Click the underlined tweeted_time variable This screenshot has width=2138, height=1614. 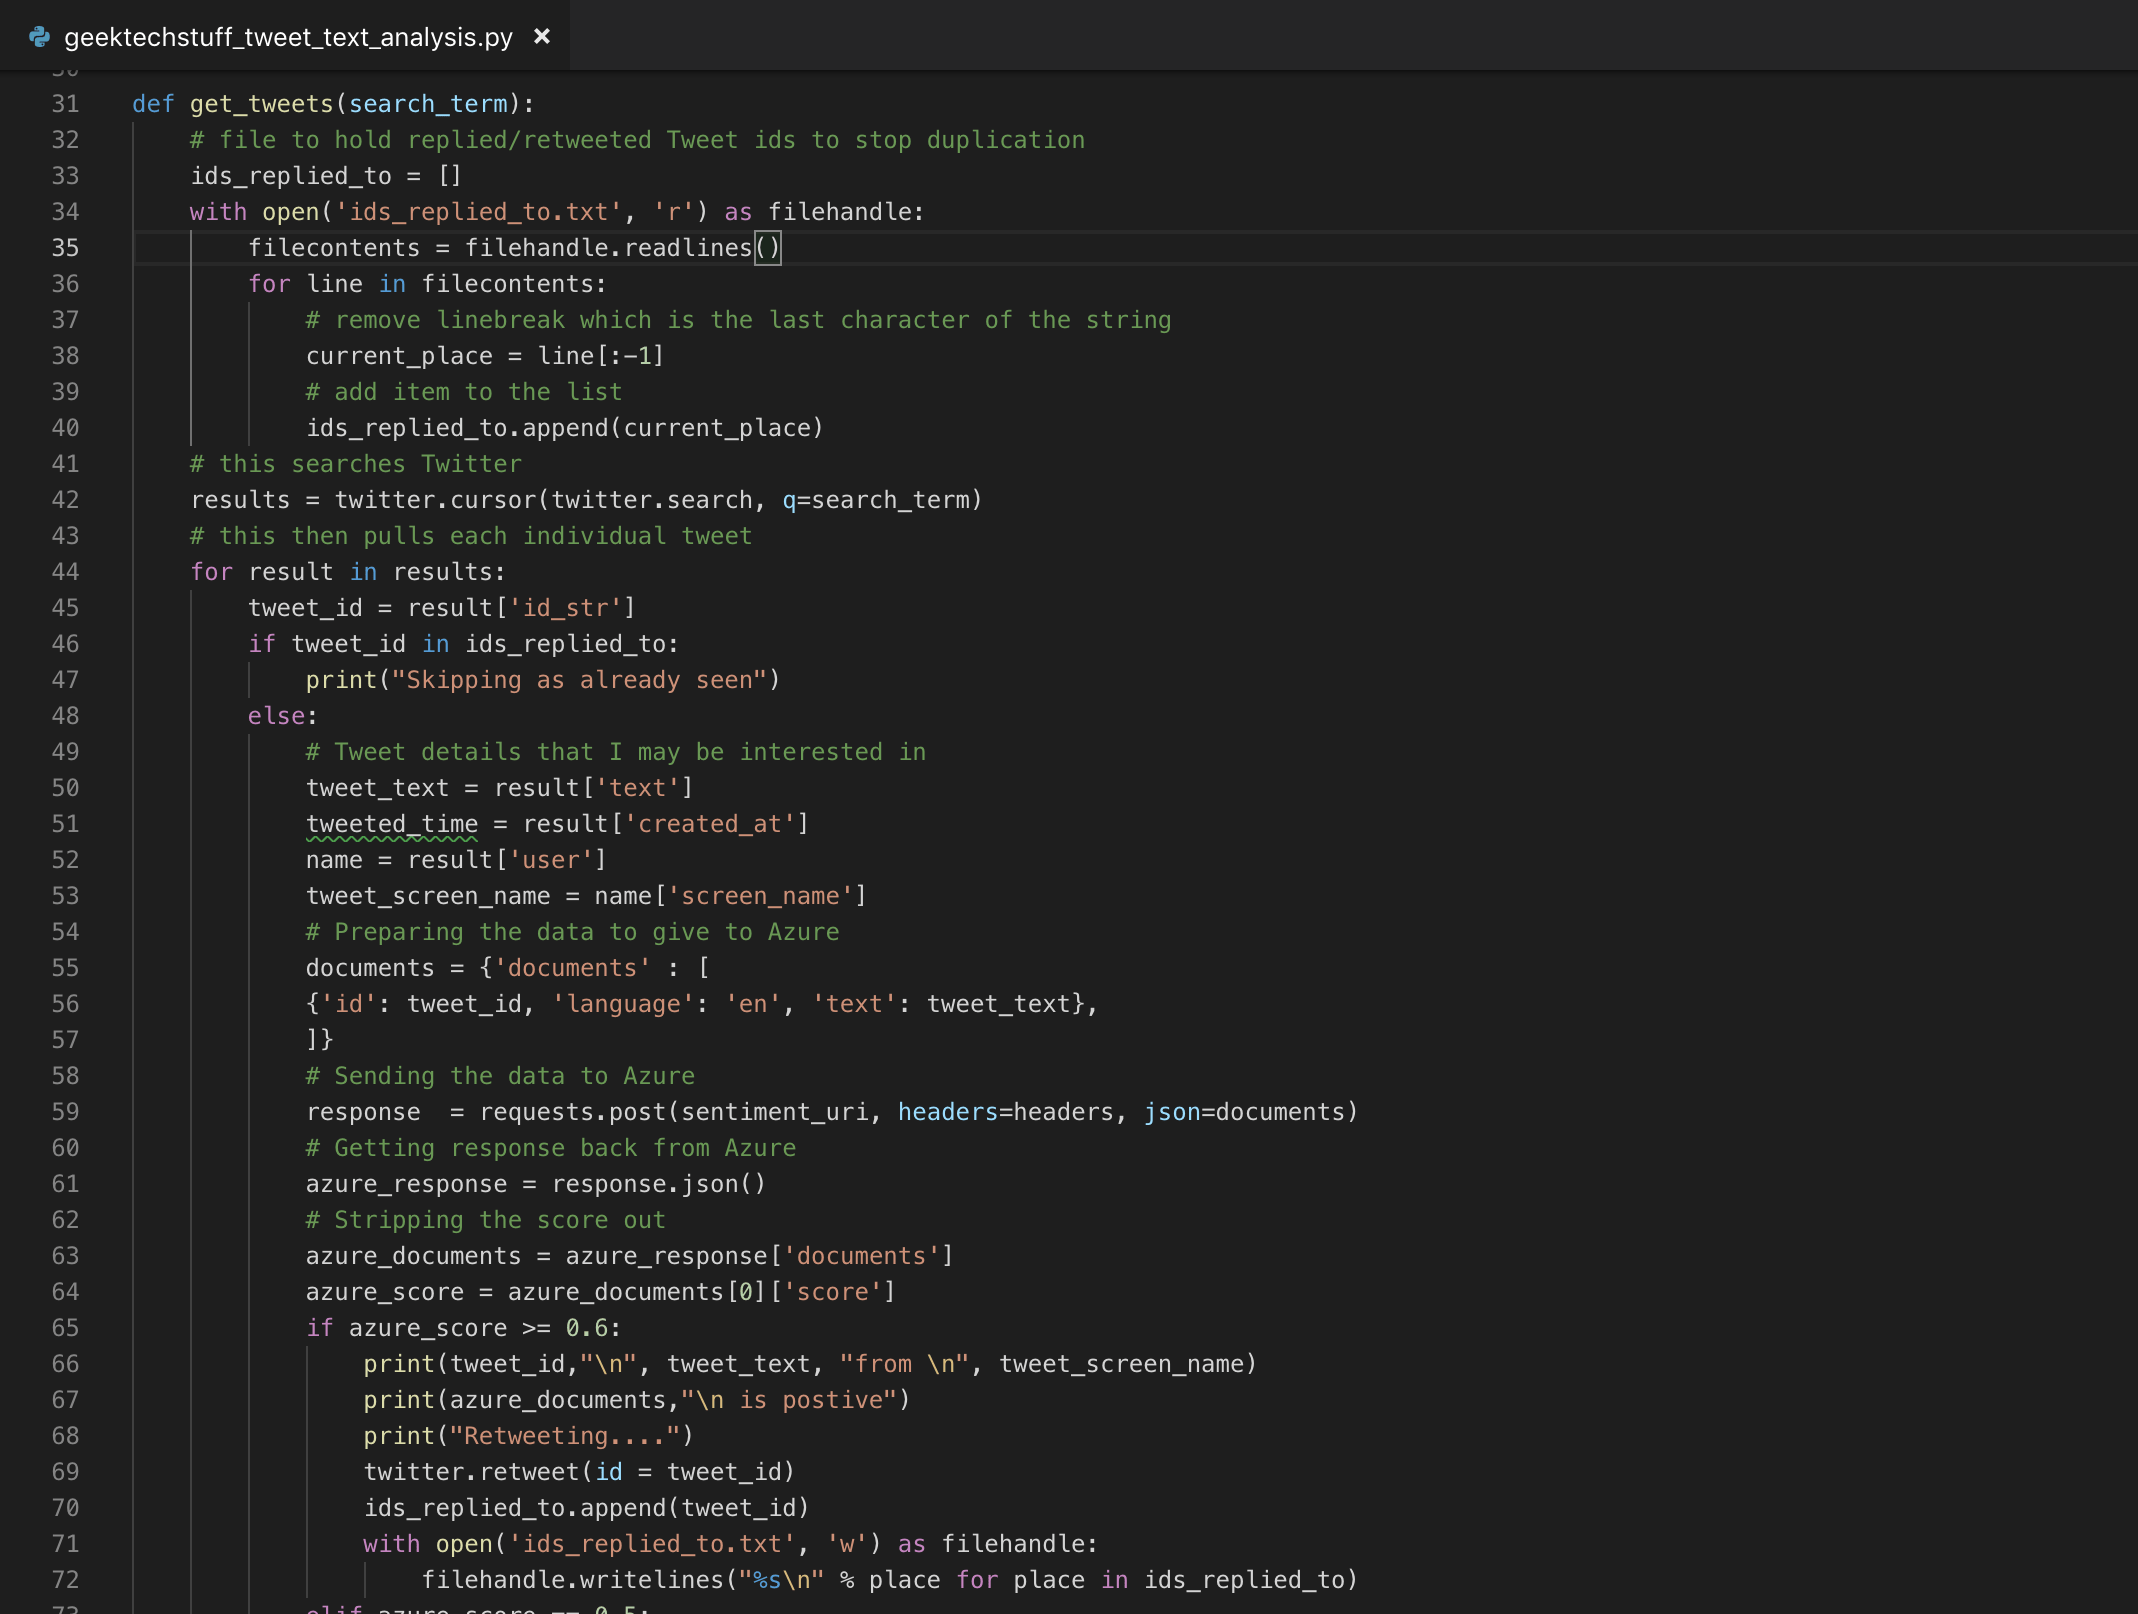click(390, 823)
